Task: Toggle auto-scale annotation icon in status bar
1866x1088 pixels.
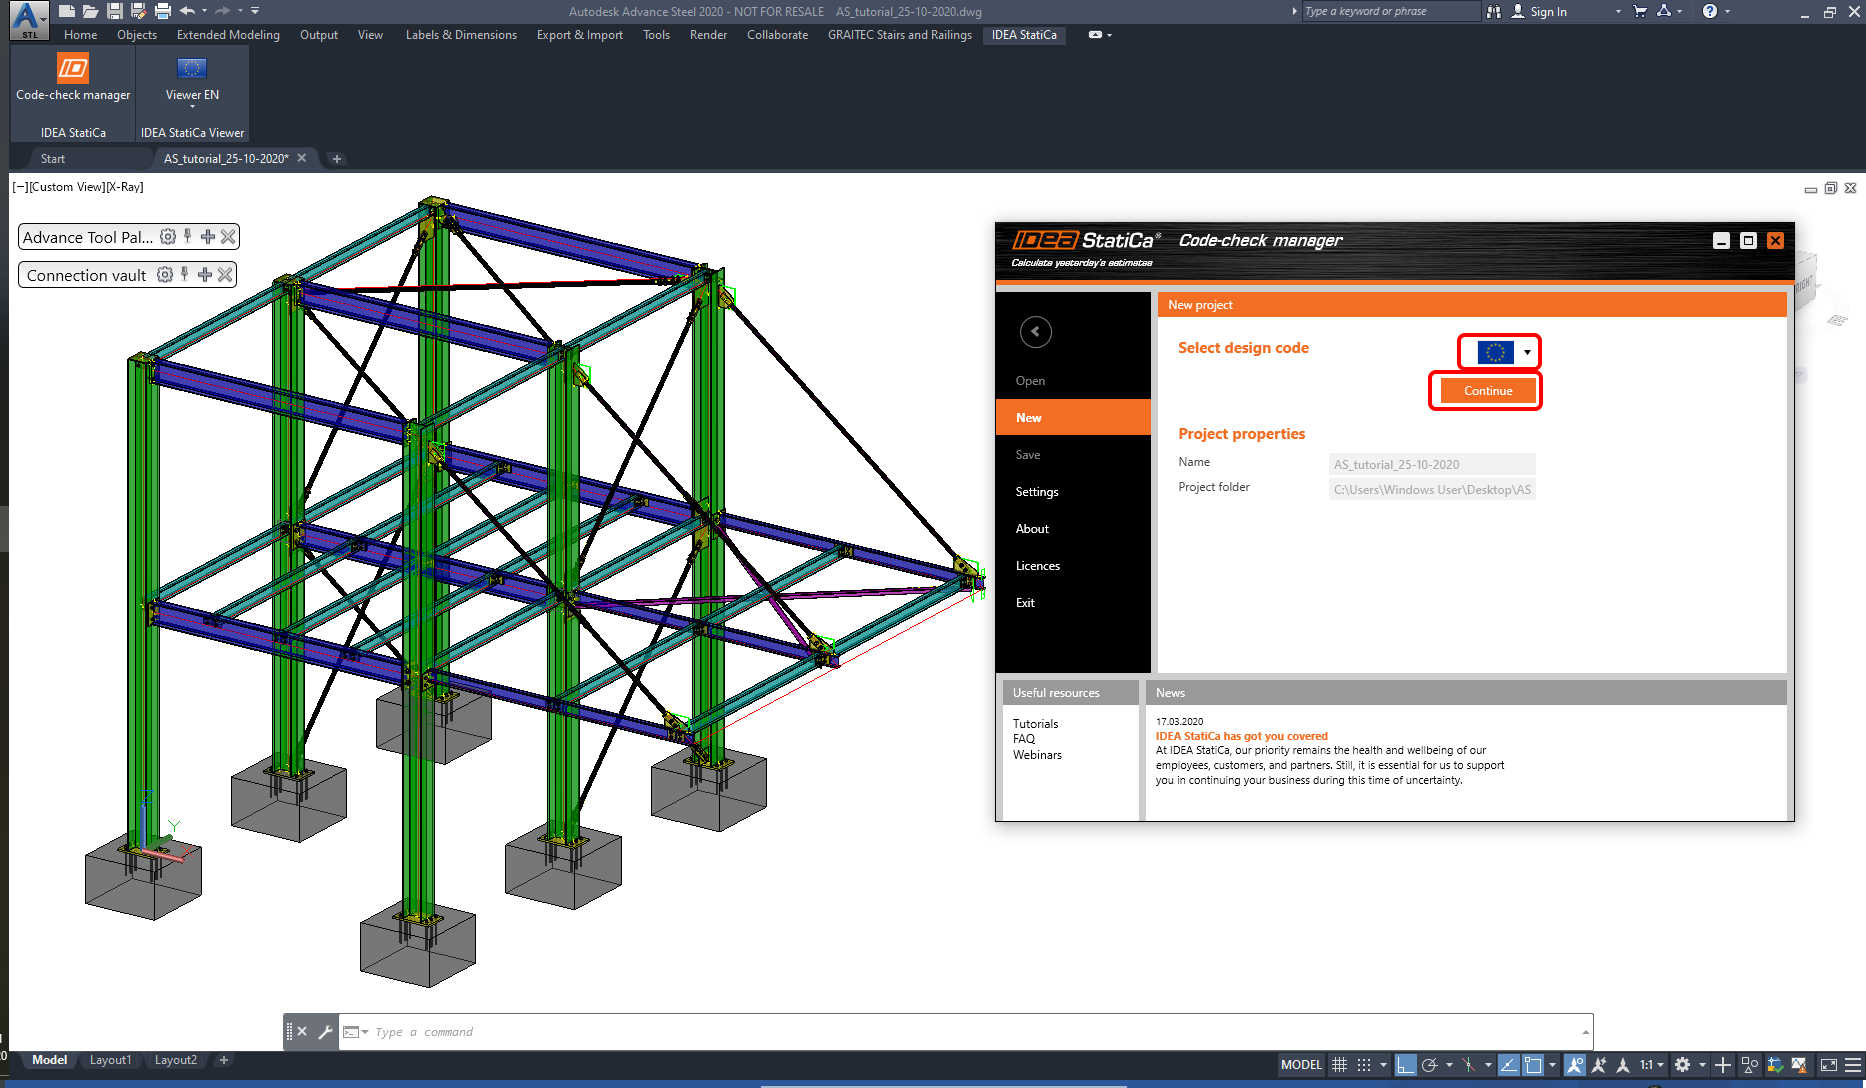Action: (1599, 1065)
